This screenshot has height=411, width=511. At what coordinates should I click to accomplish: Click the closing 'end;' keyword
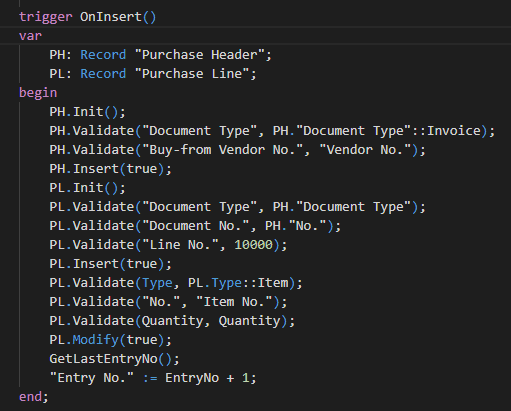(34, 397)
